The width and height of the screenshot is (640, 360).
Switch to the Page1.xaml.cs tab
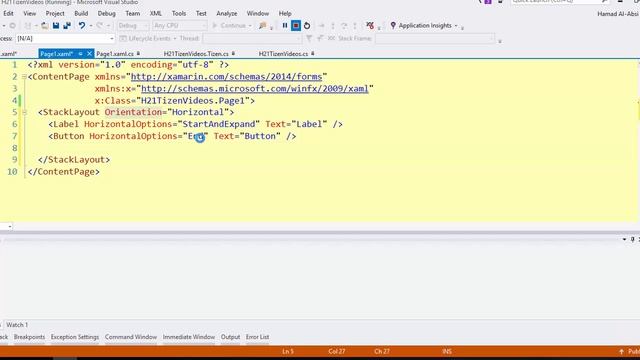(115, 54)
